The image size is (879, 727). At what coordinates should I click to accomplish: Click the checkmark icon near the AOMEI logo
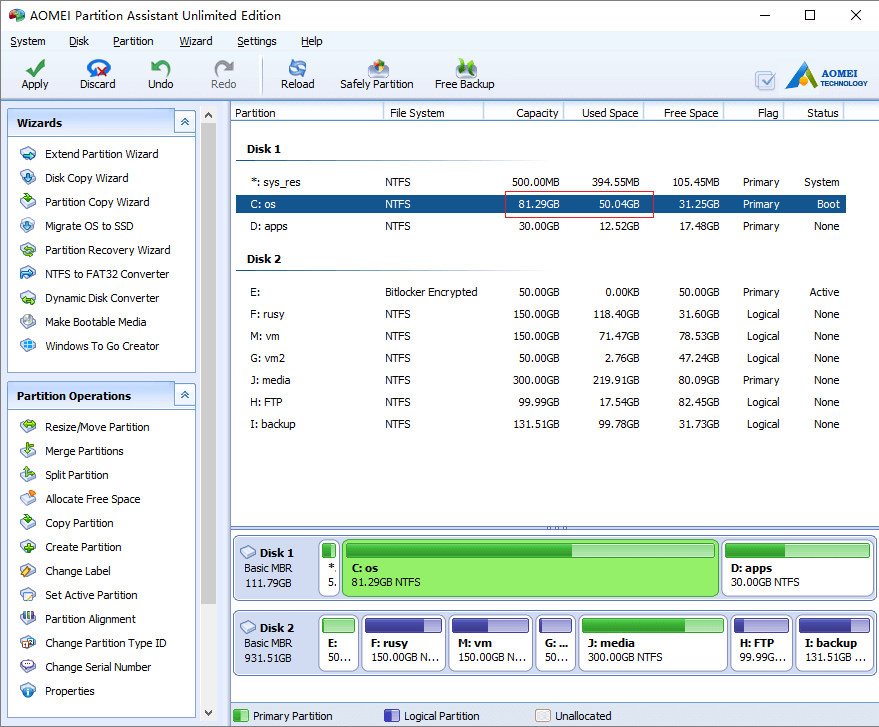point(765,82)
